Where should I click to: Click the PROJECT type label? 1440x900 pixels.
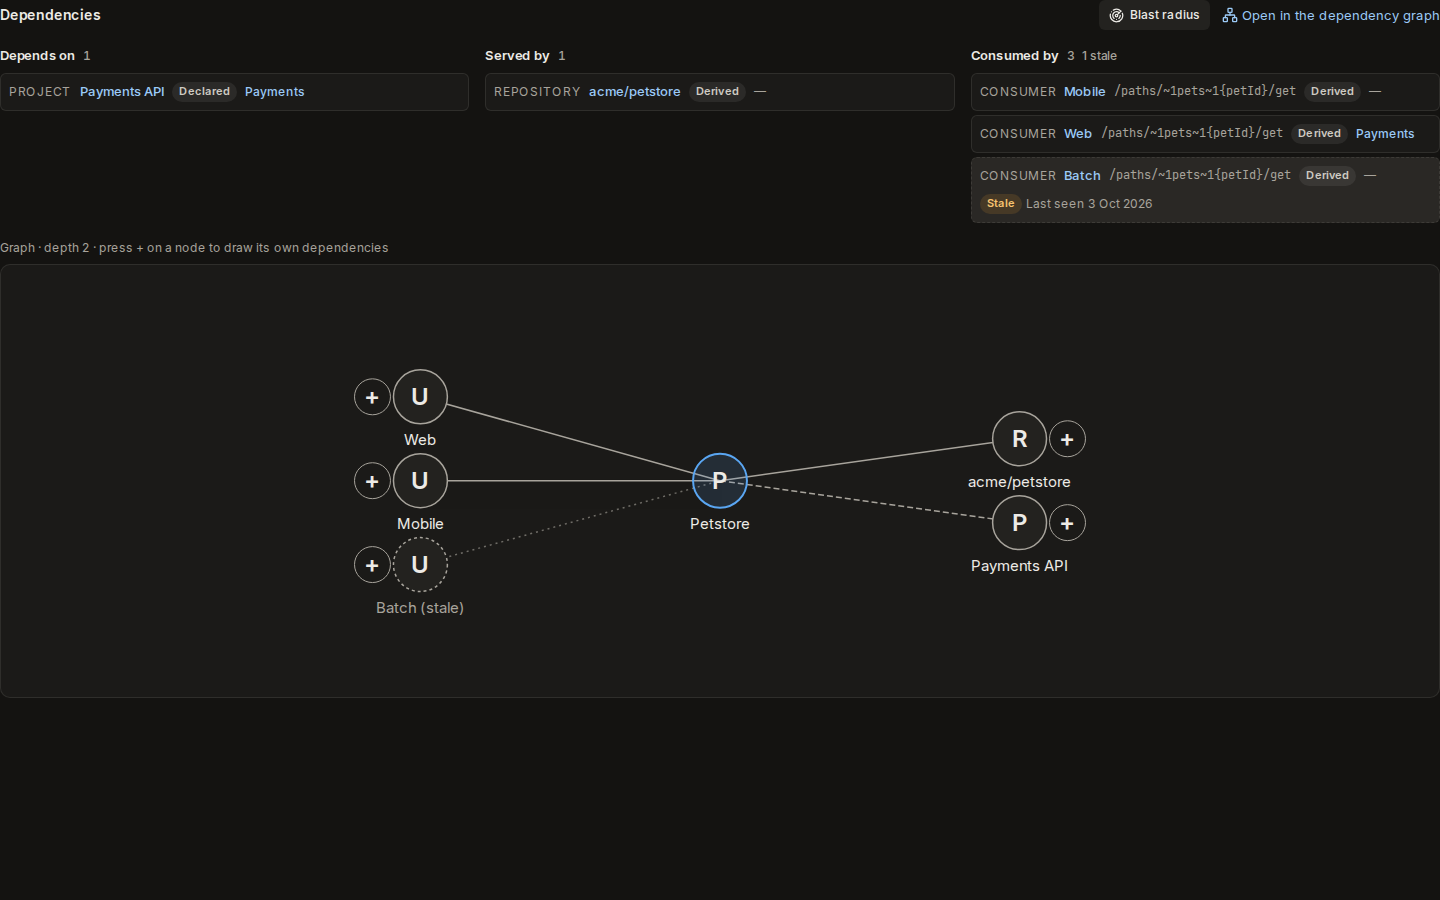click(39, 92)
